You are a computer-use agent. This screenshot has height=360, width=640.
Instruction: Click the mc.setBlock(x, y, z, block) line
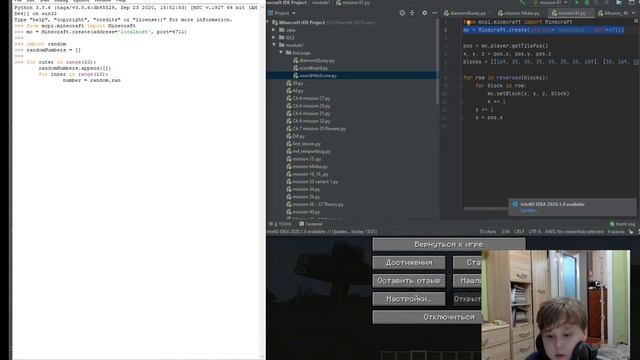(x=528, y=93)
